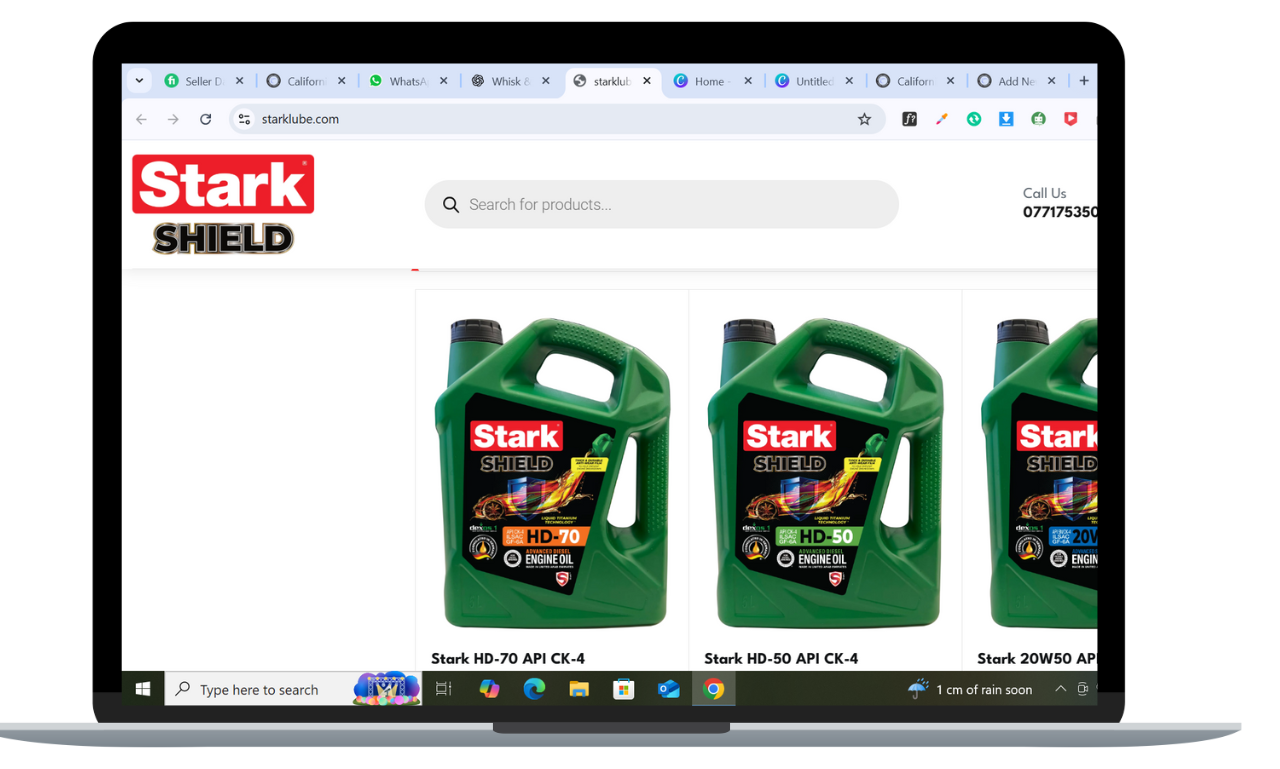1280x769 pixels.
Task: Go back to the previous page
Action: (x=141, y=119)
